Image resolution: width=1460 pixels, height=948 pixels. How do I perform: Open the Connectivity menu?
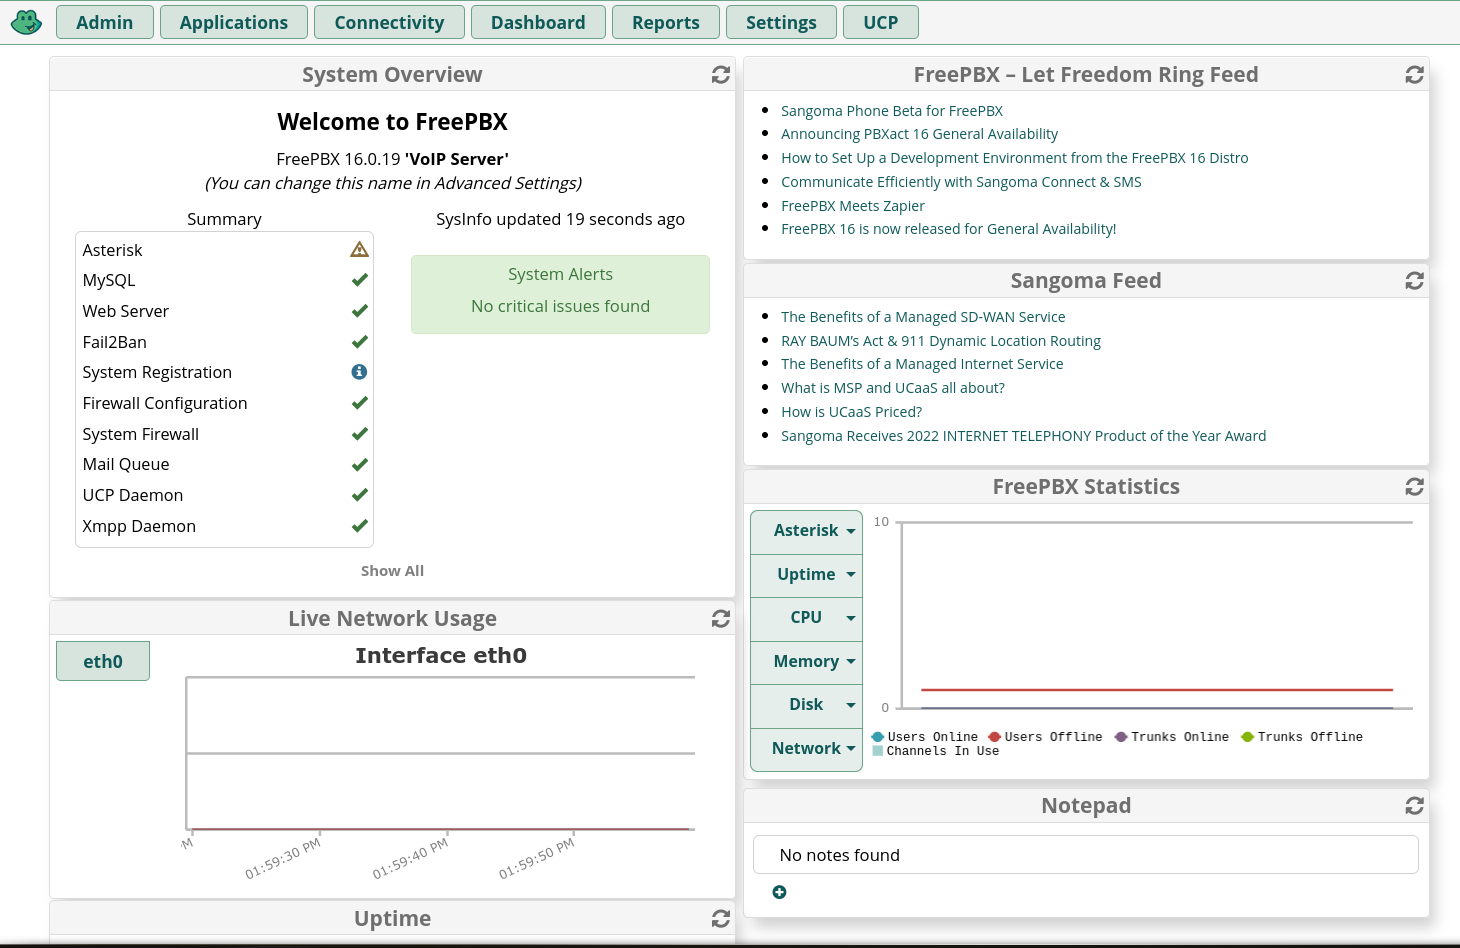click(389, 22)
